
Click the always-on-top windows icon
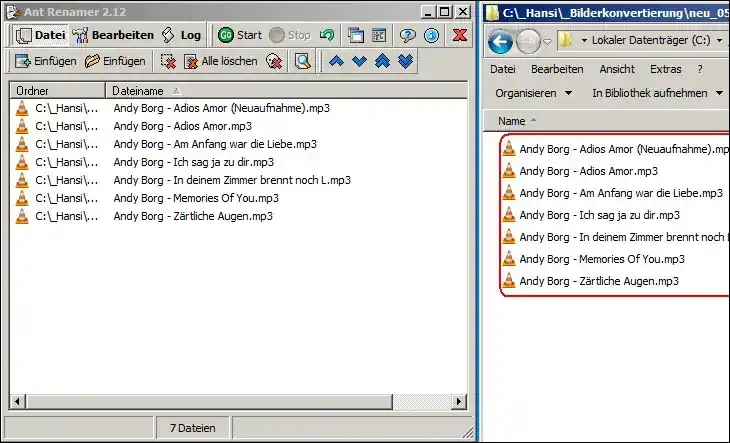point(356,35)
